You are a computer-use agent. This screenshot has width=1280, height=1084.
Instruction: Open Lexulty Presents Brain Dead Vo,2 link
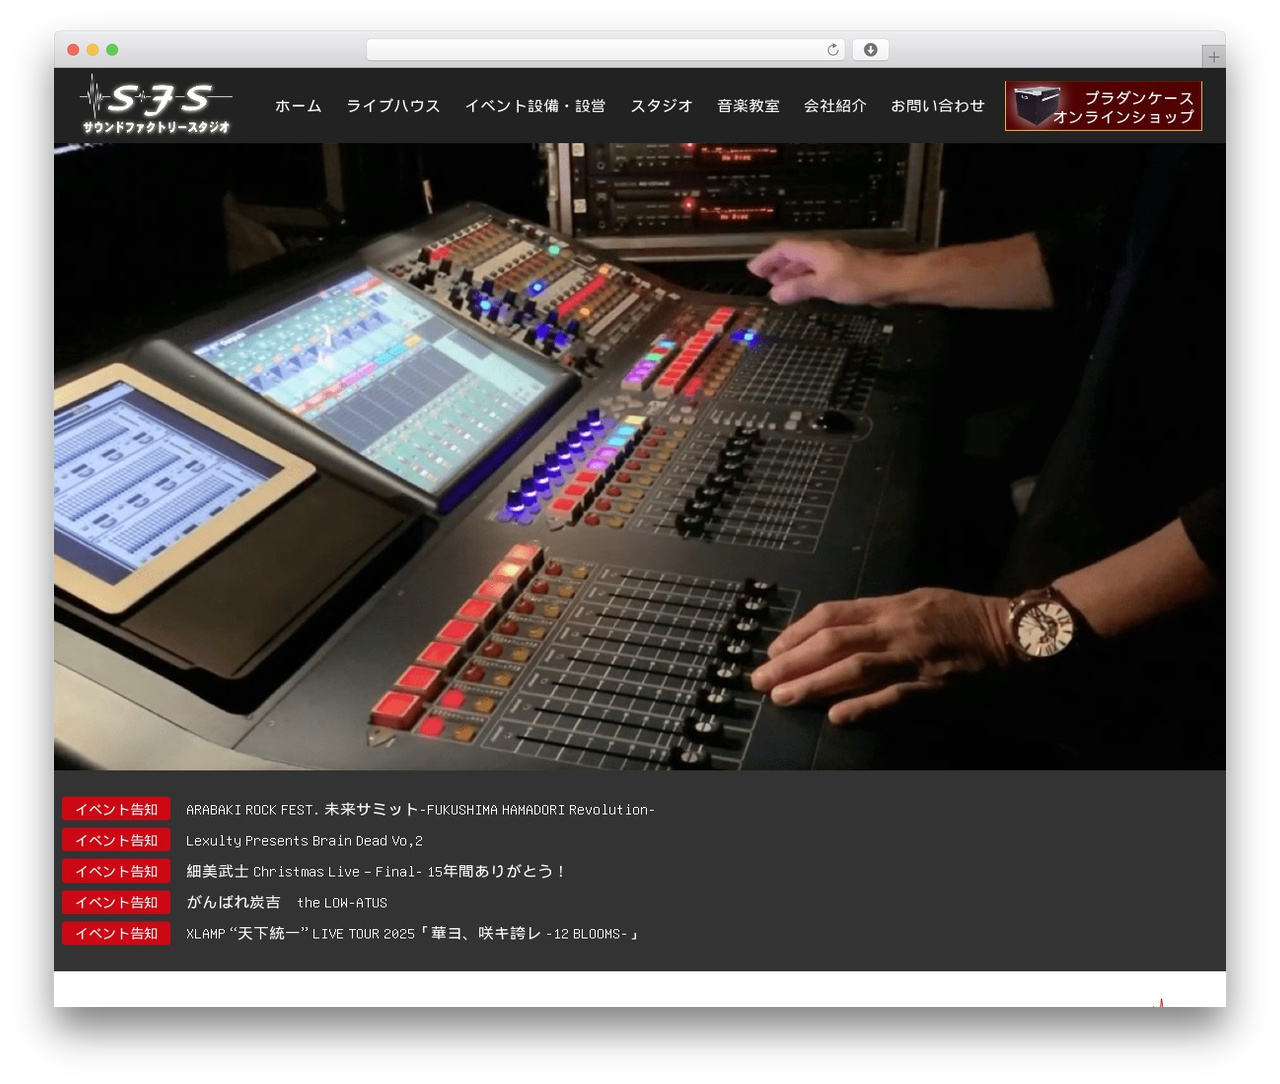pyautogui.click(x=304, y=841)
